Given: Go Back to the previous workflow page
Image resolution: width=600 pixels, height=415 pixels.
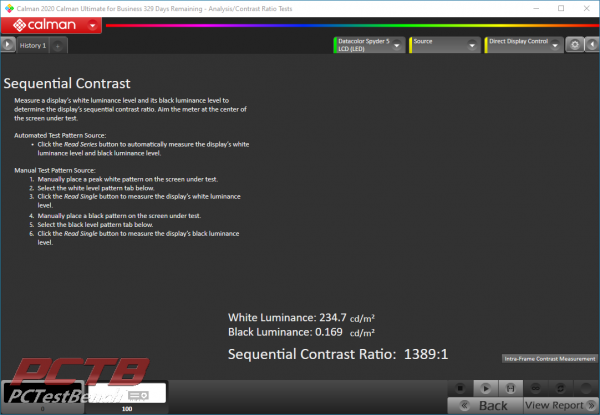Looking at the screenshot, I should pyautogui.click(x=482, y=405).
